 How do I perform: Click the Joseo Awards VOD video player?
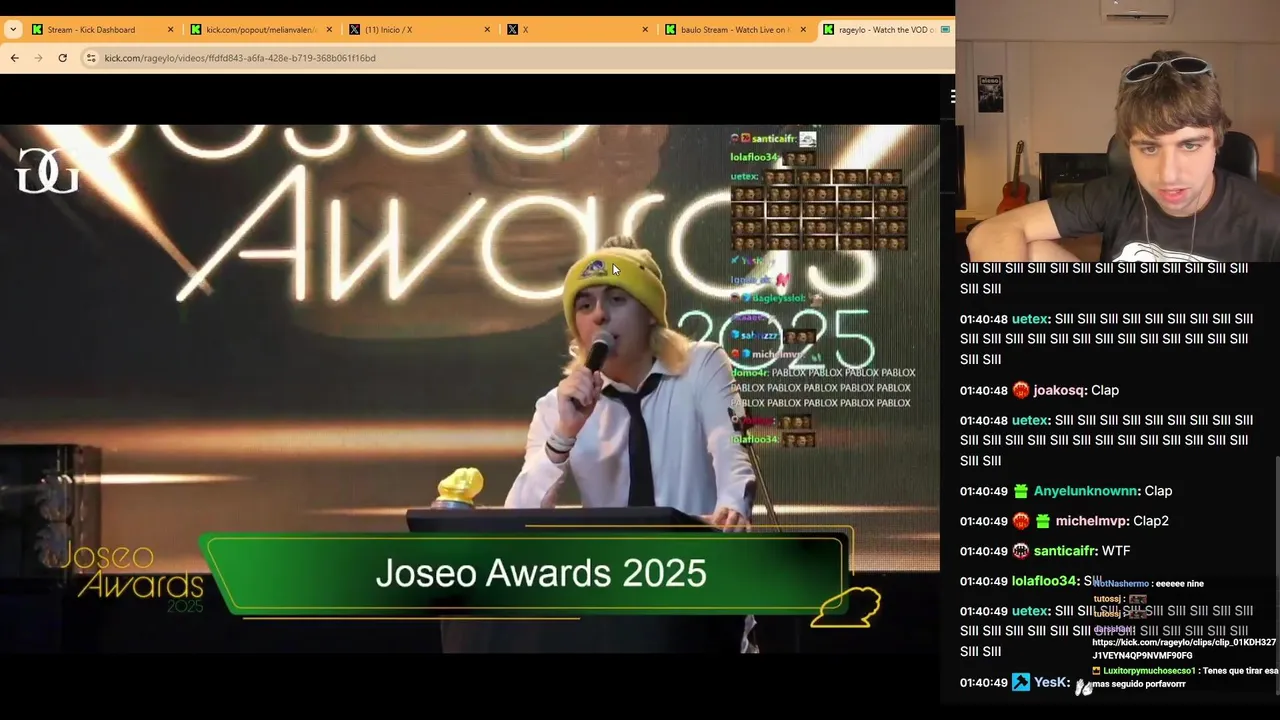pyautogui.click(x=470, y=388)
